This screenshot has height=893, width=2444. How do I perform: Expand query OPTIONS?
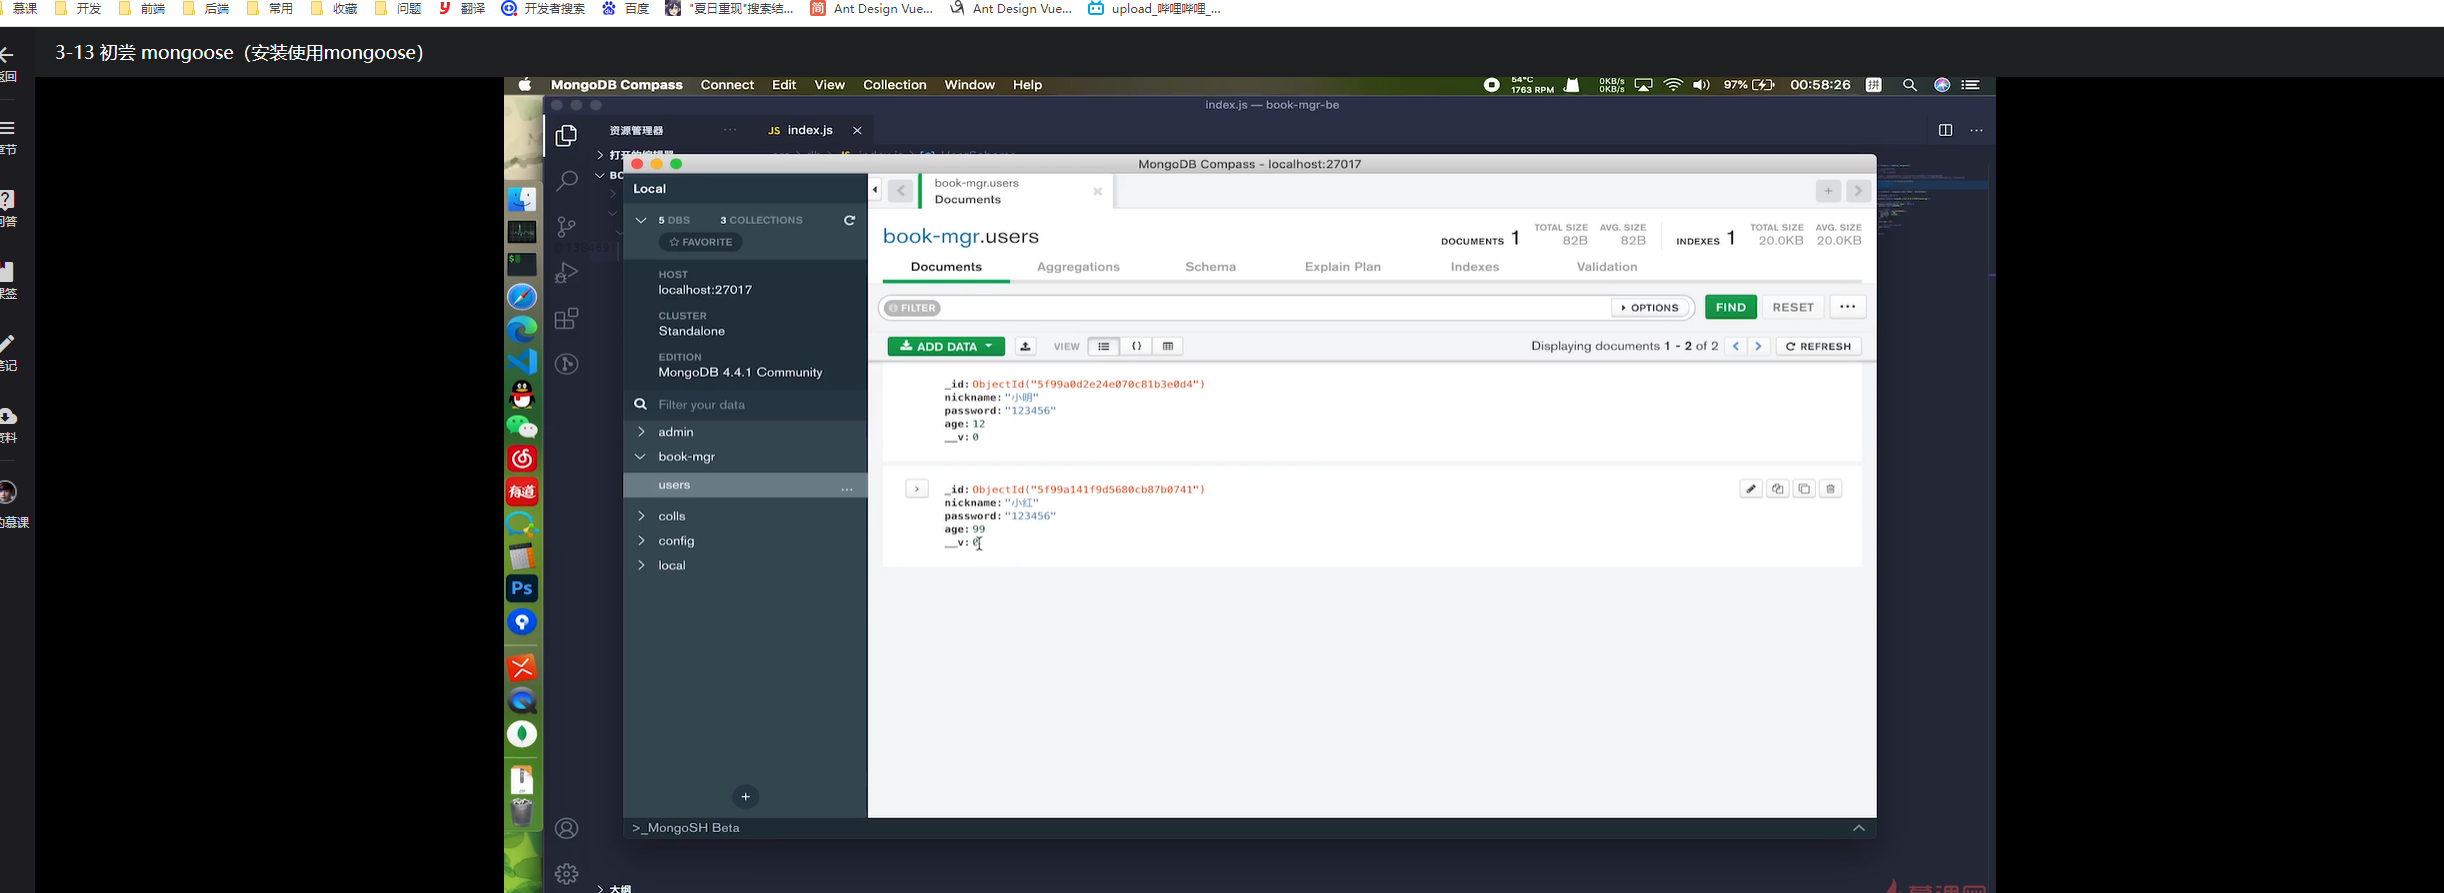(x=1650, y=308)
